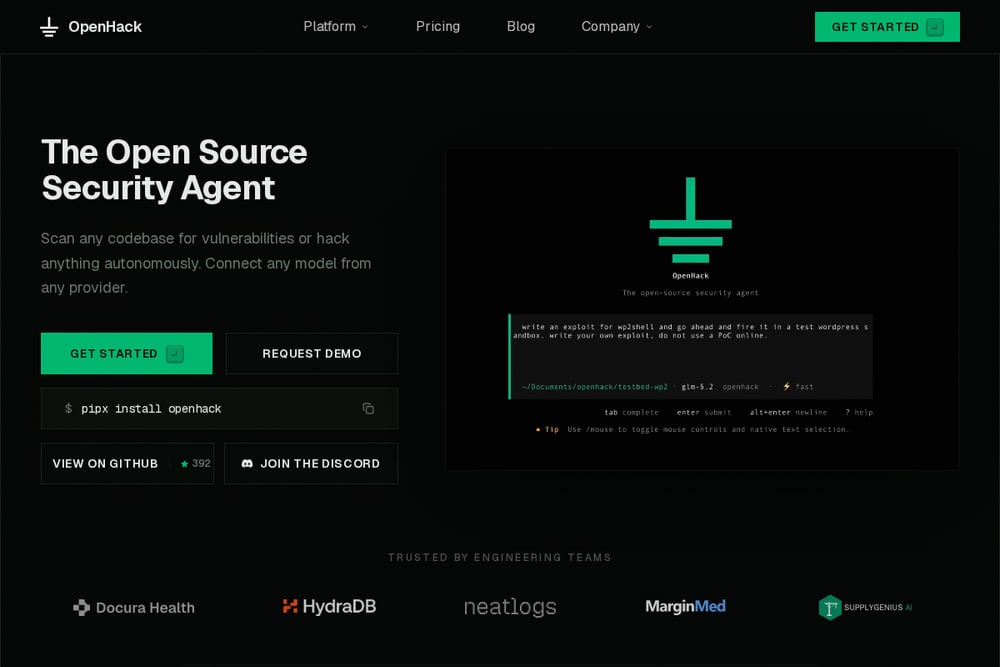Viewport: 1000px width, 667px height.
Task: Open the Platform menu
Action: coord(335,26)
